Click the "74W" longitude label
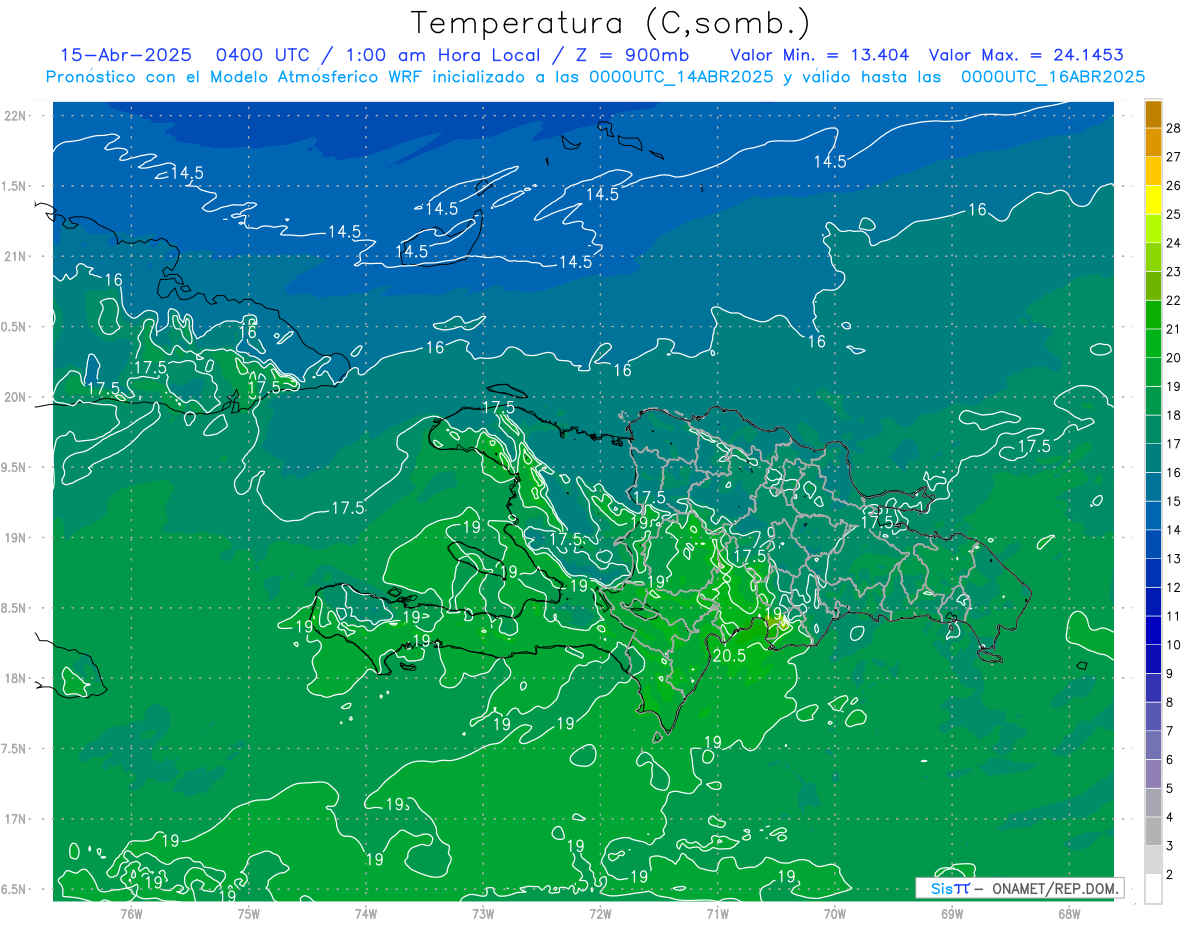The image size is (1200, 927). [x=366, y=913]
